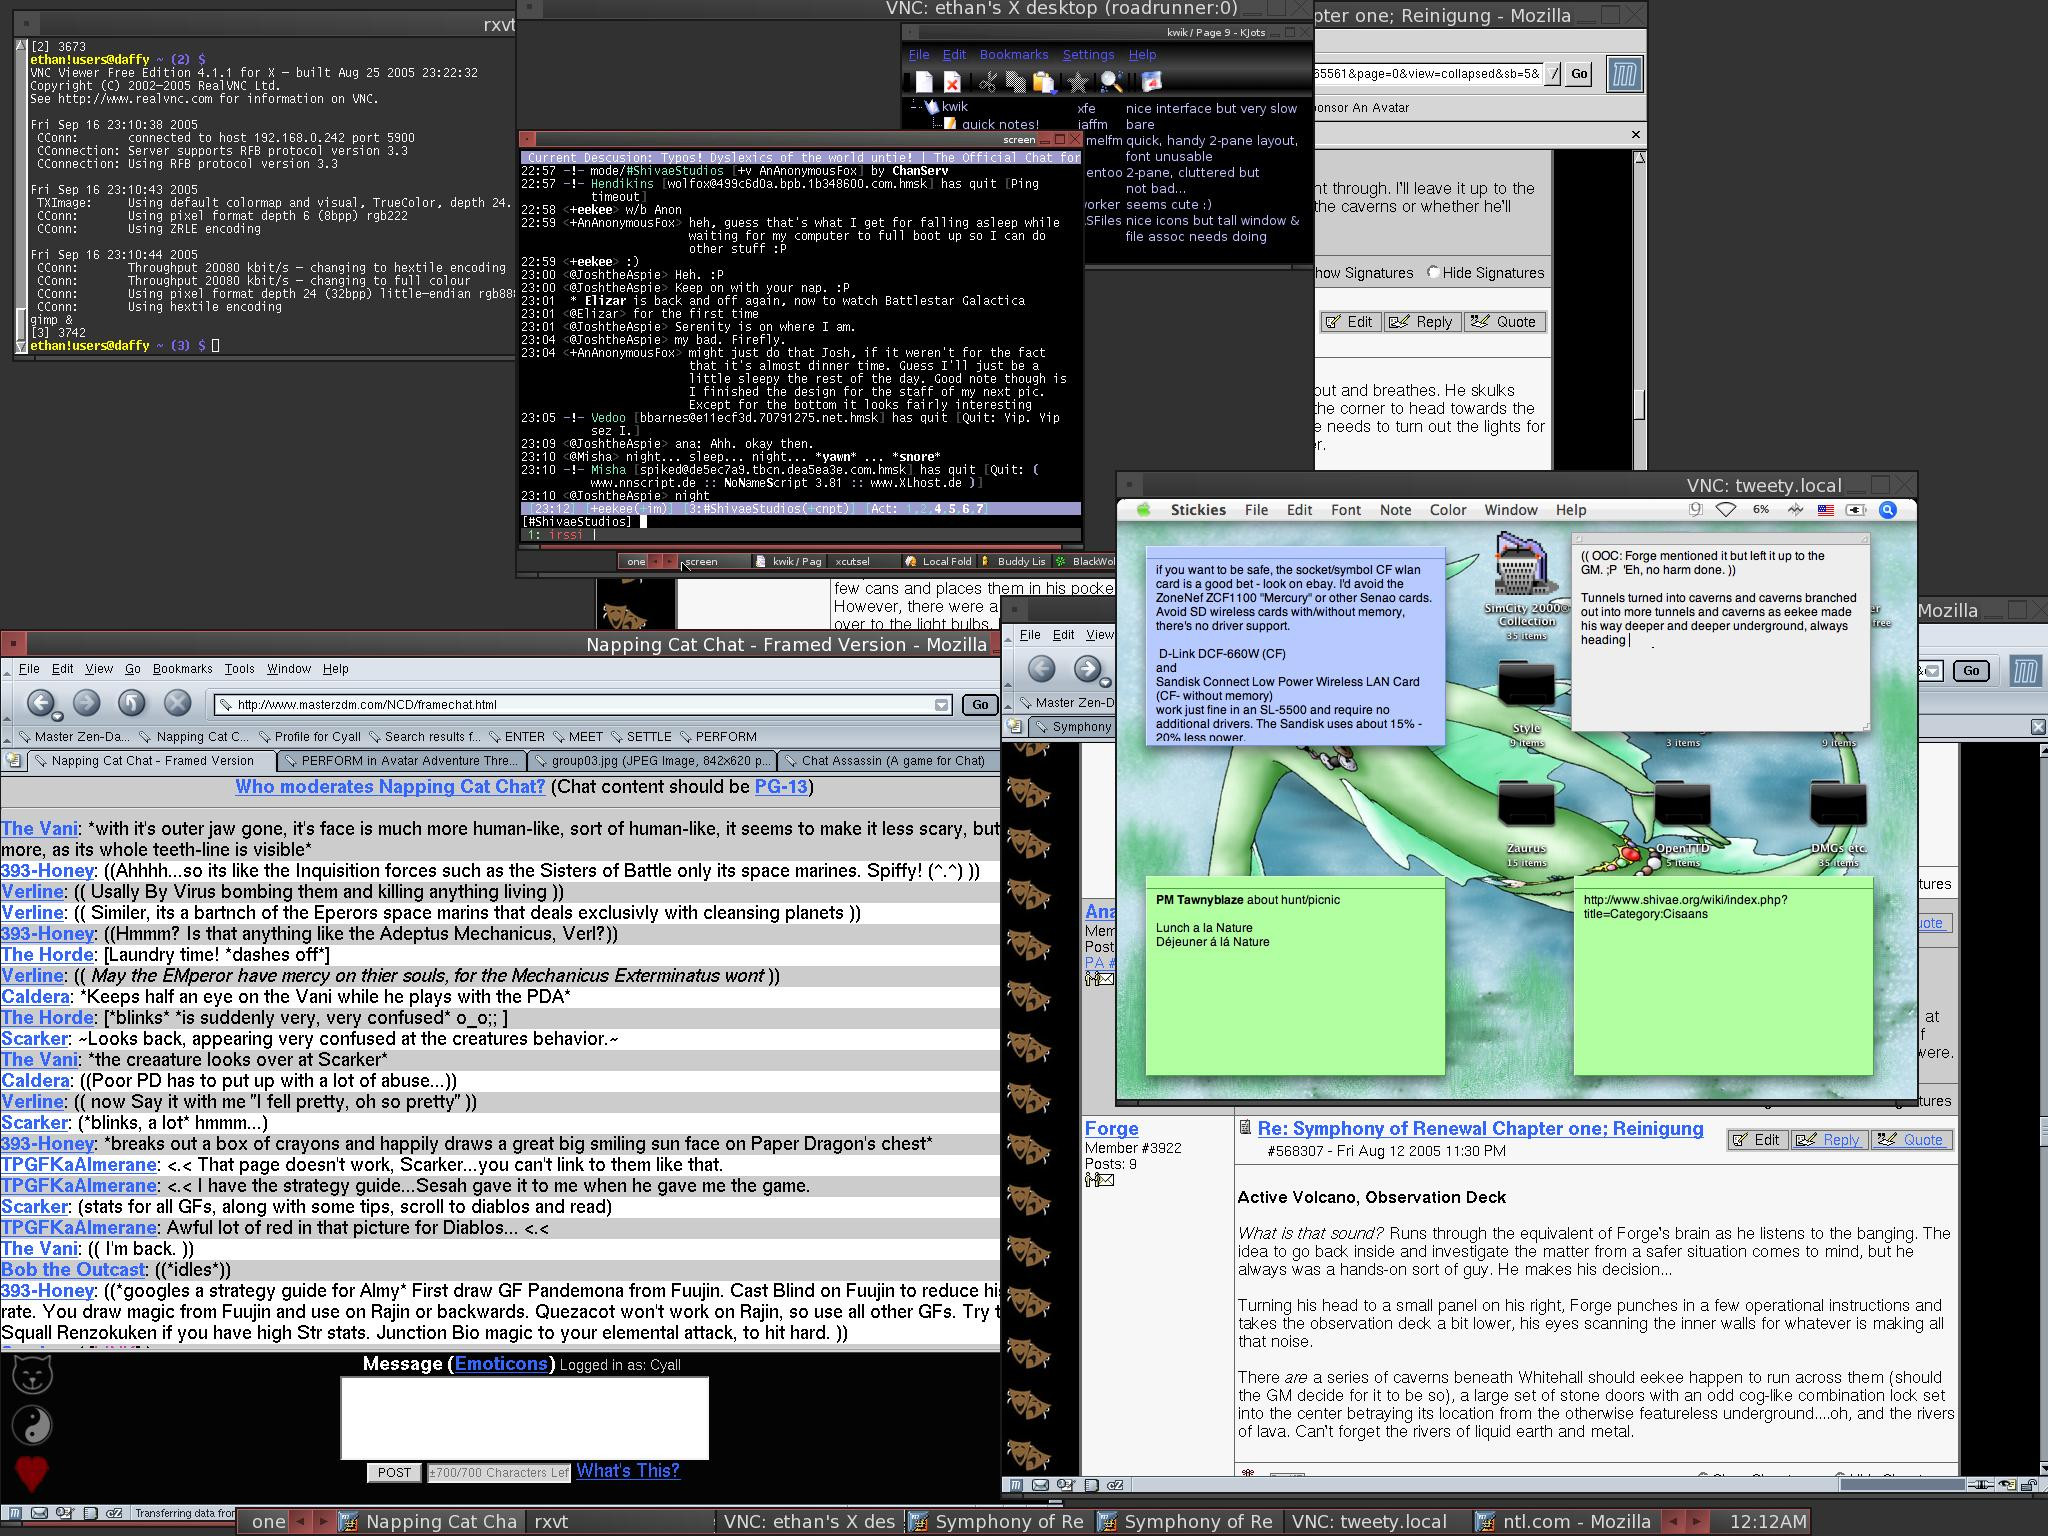2048x1536 pixels.
Task: Open Tools menu in Napping Cat Mozilla
Action: coord(239,669)
